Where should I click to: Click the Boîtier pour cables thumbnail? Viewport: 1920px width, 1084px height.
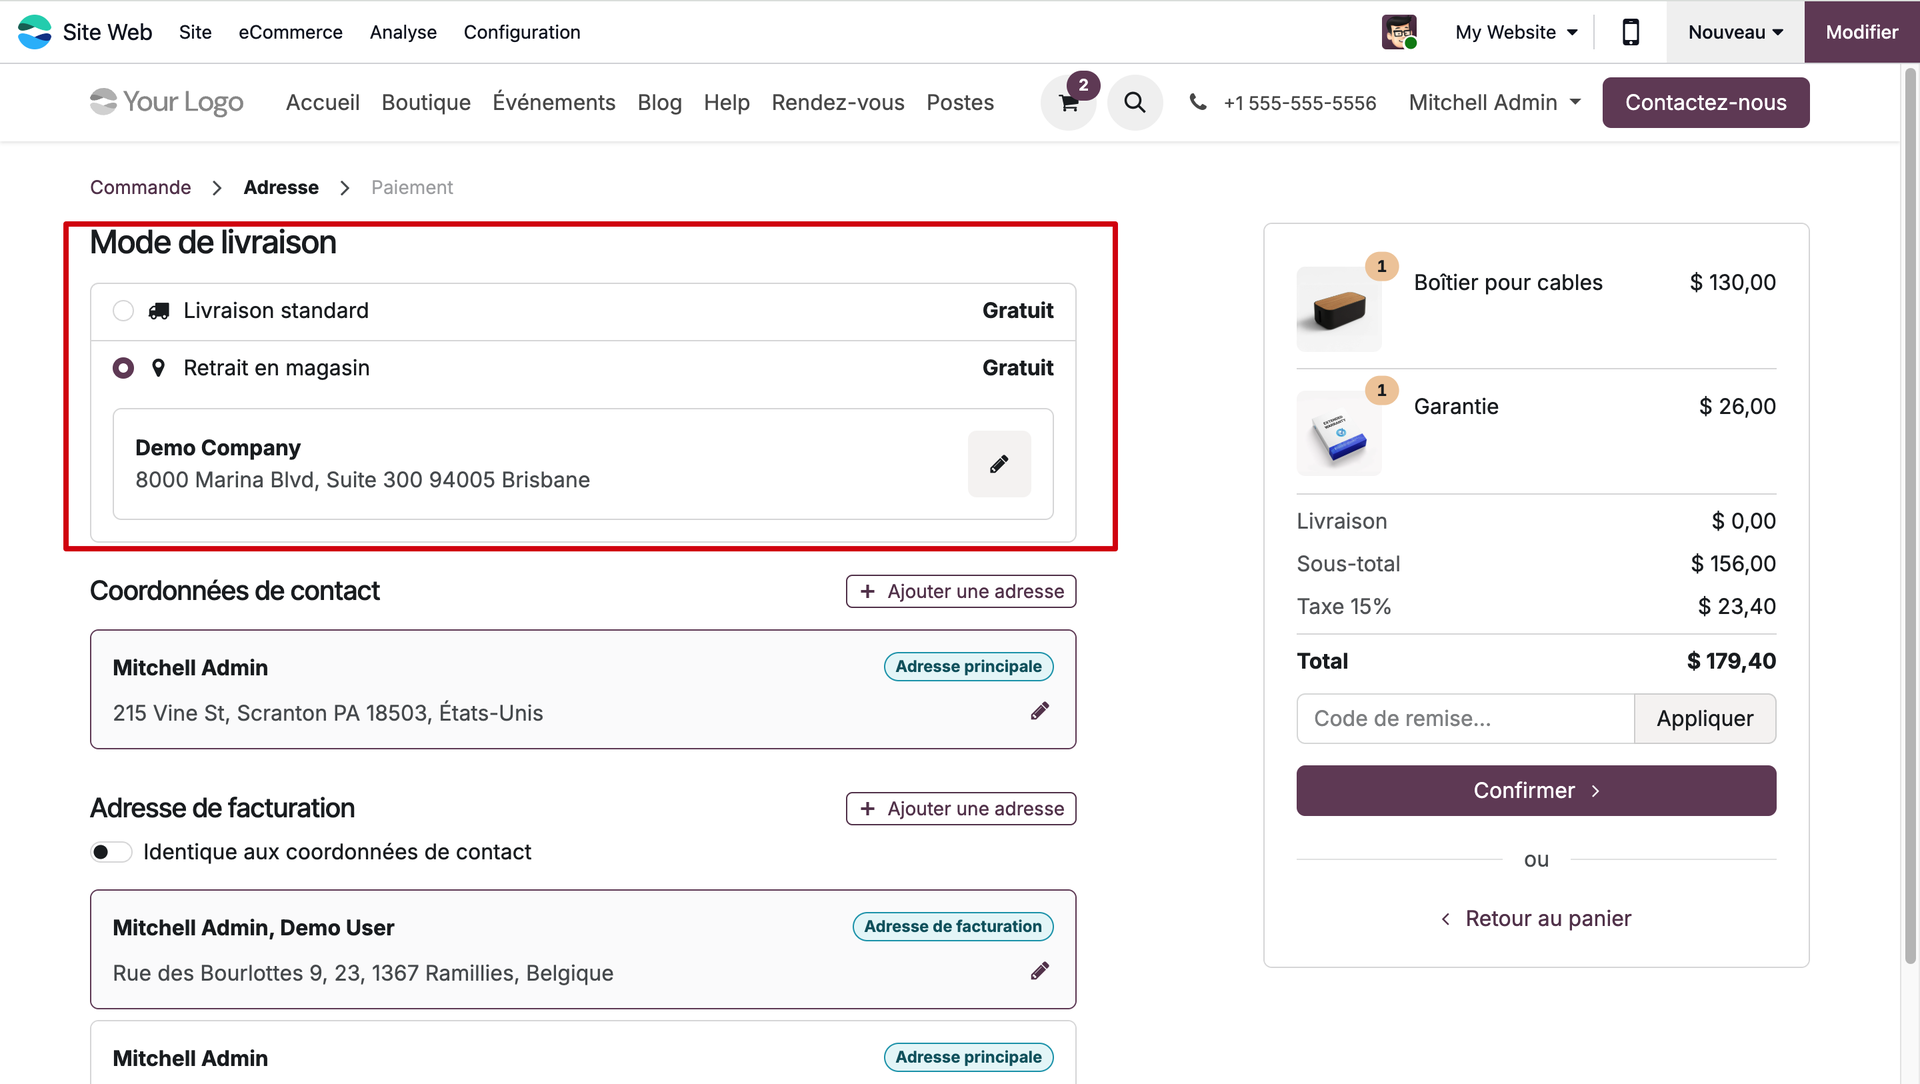[x=1339, y=309]
